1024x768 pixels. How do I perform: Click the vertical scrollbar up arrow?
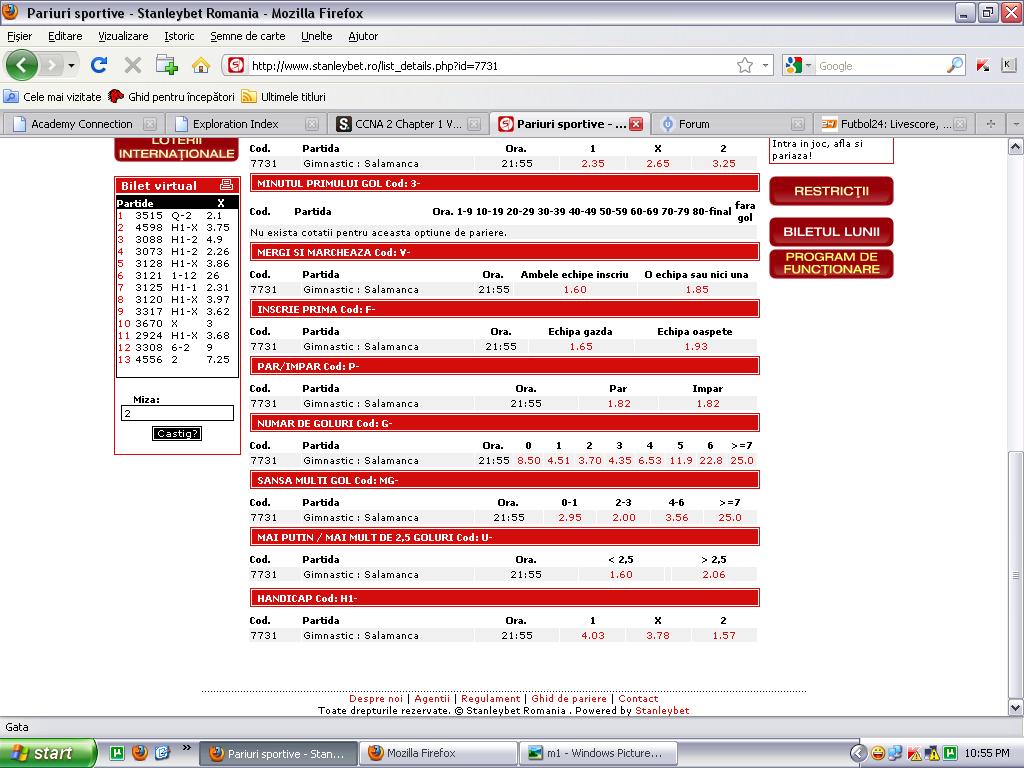1016,146
